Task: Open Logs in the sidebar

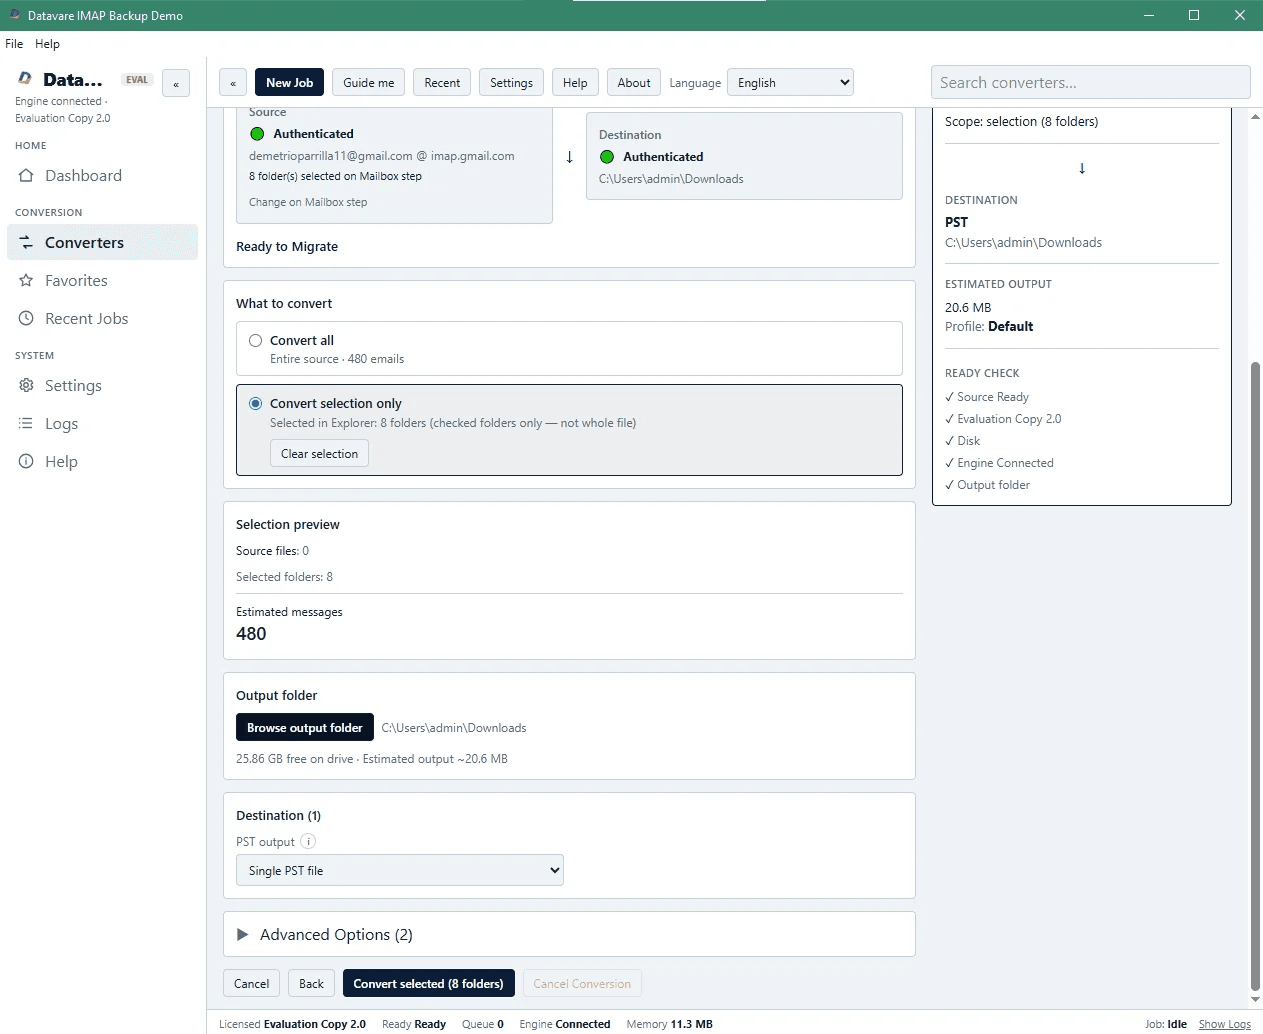Action: pyautogui.click(x=102, y=423)
